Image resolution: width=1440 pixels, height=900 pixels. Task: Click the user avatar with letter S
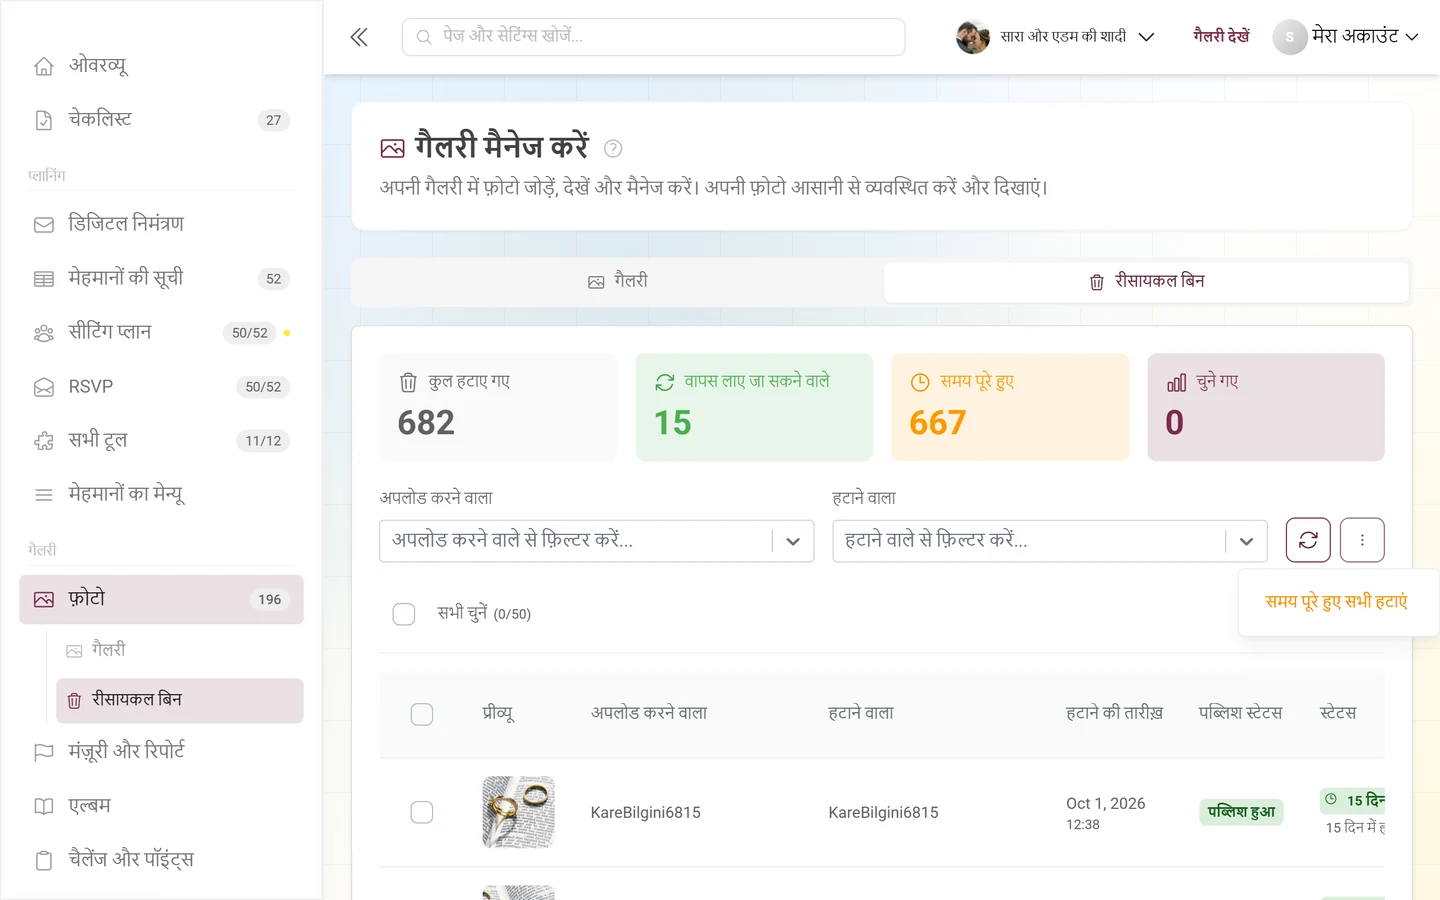click(x=1289, y=37)
